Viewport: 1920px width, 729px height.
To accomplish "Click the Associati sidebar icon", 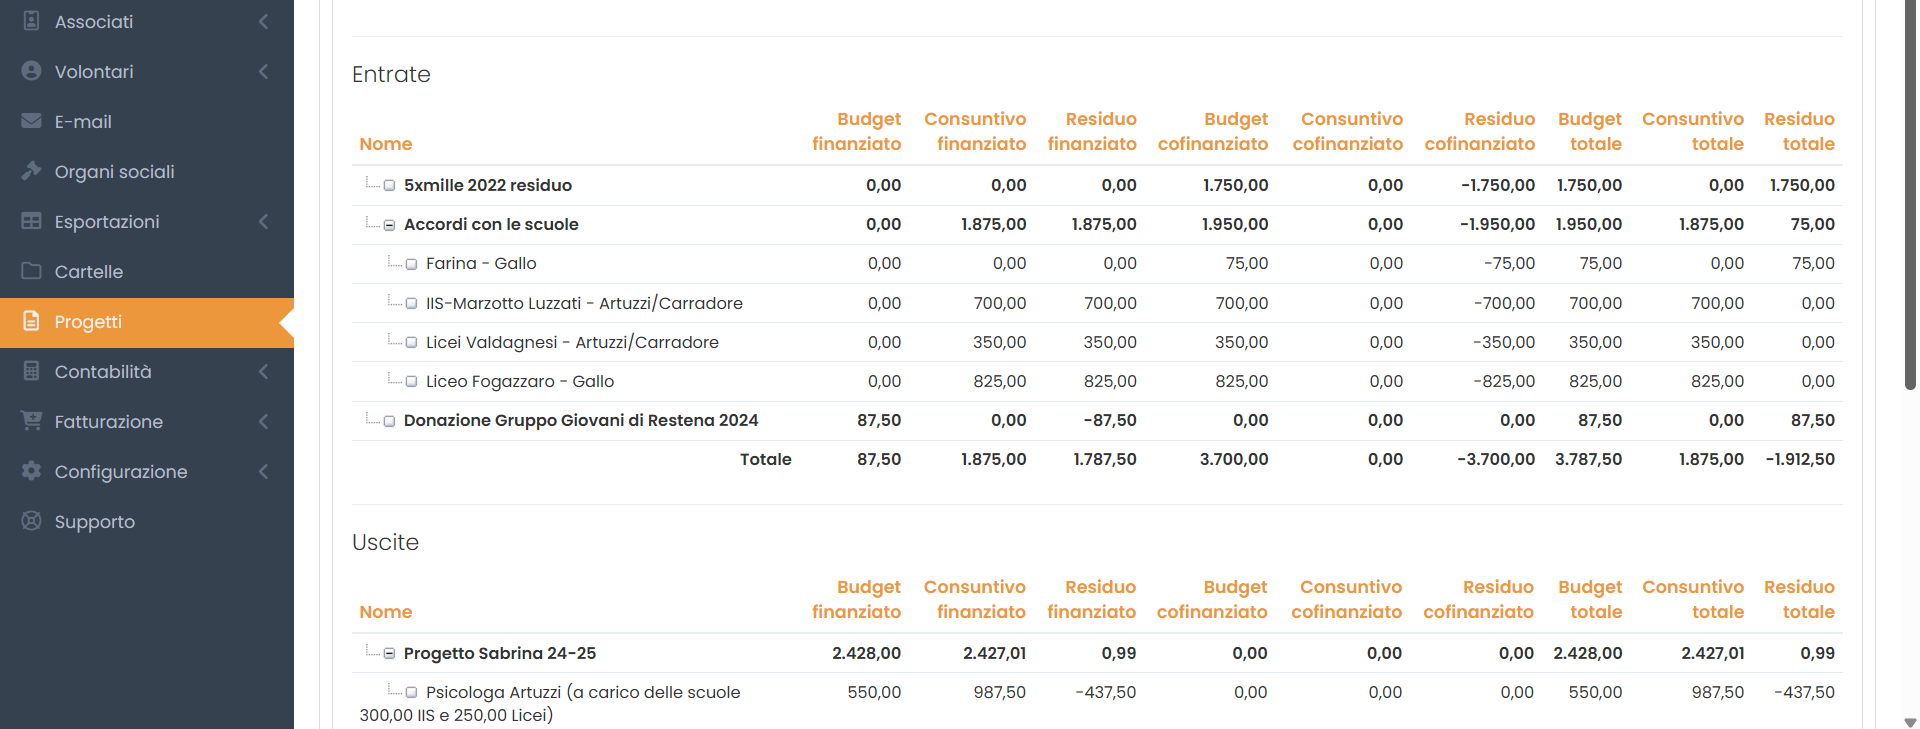I will [x=31, y=21].
